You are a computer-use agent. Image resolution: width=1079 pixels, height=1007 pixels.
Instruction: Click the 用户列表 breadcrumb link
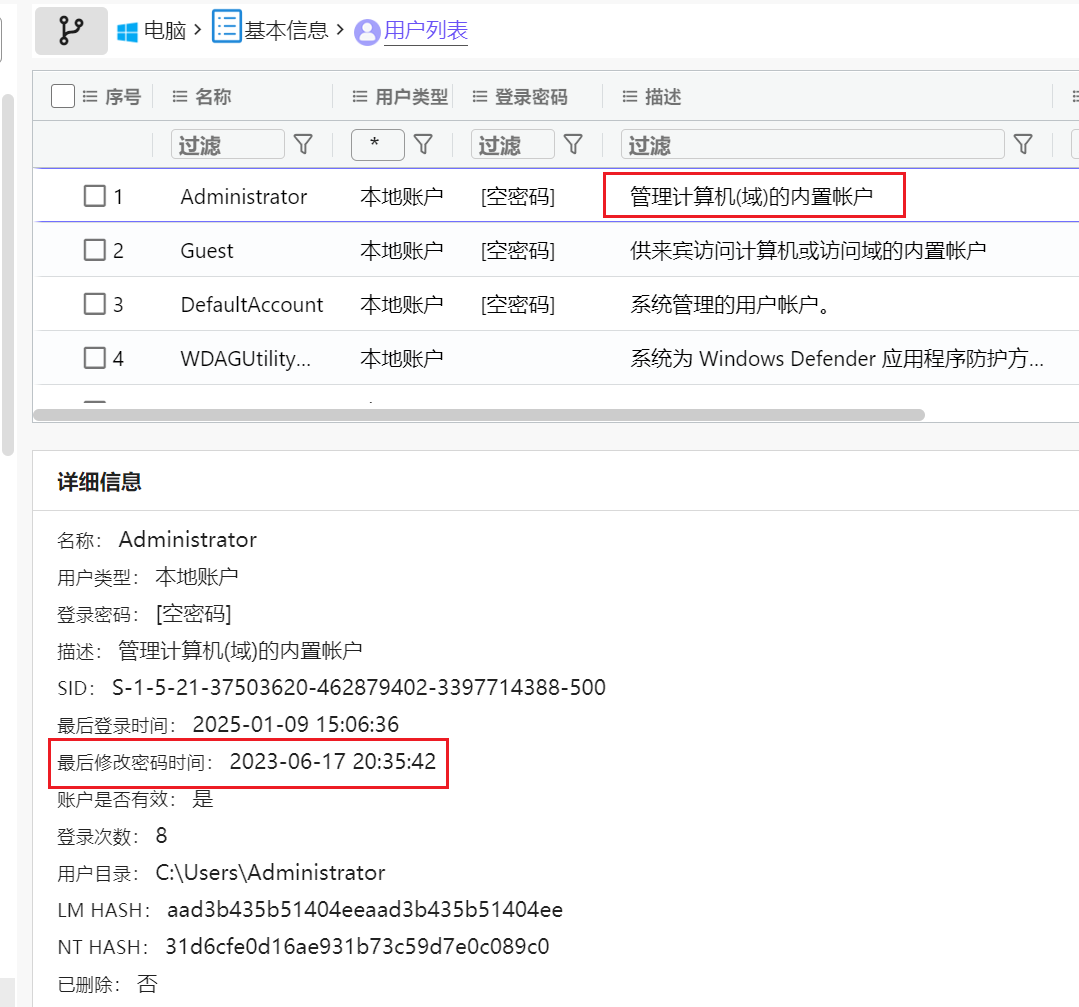426,31
